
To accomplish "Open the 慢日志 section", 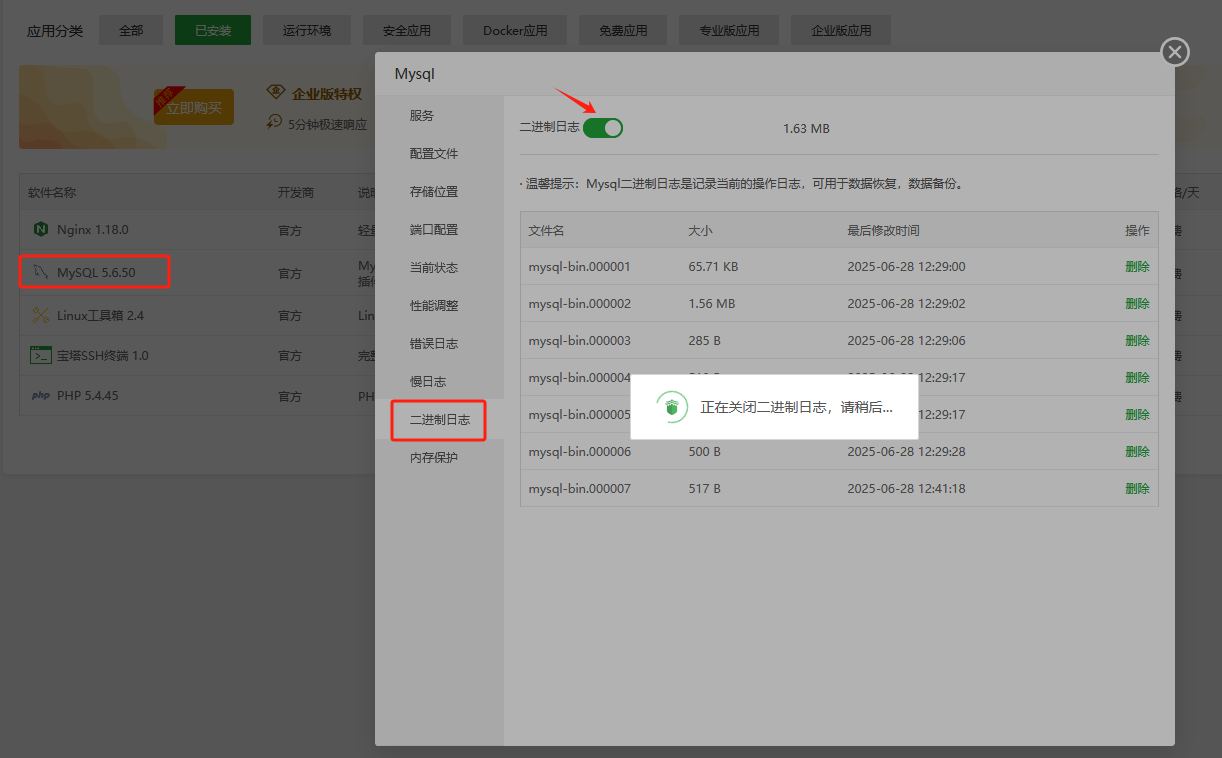I will point(427,381).
